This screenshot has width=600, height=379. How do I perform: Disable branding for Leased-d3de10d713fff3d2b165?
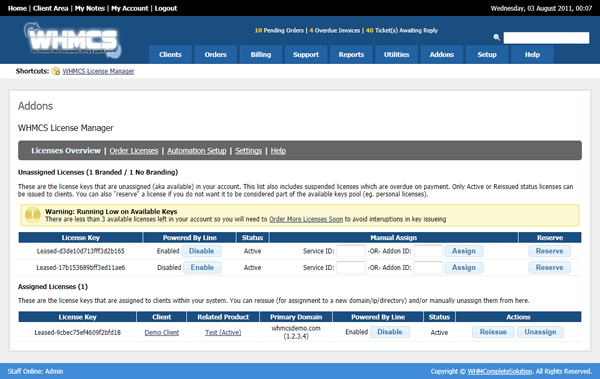(x=201, y=251)
